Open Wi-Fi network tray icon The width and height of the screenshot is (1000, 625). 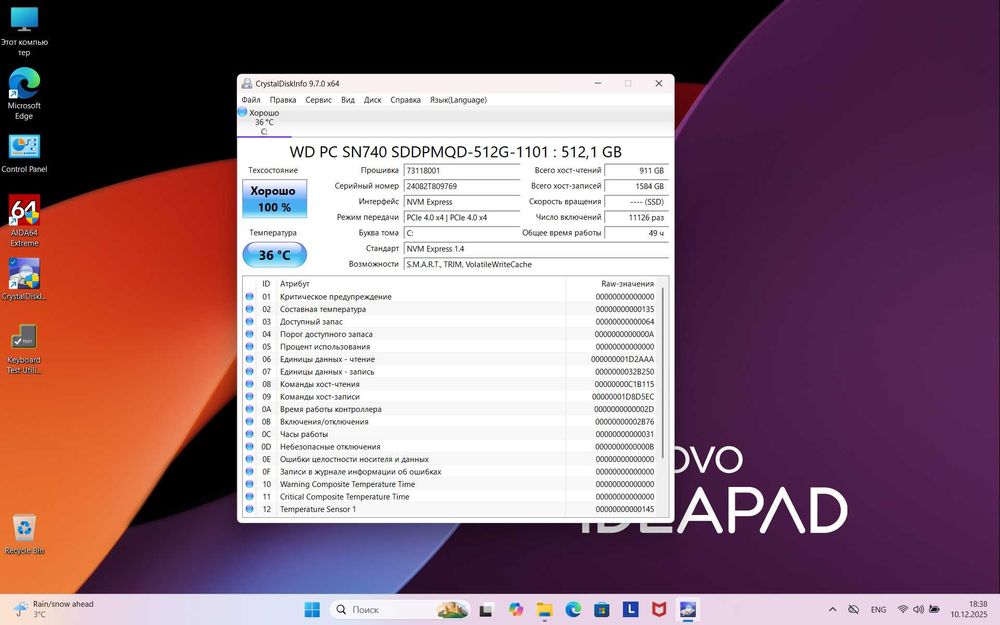902,610
